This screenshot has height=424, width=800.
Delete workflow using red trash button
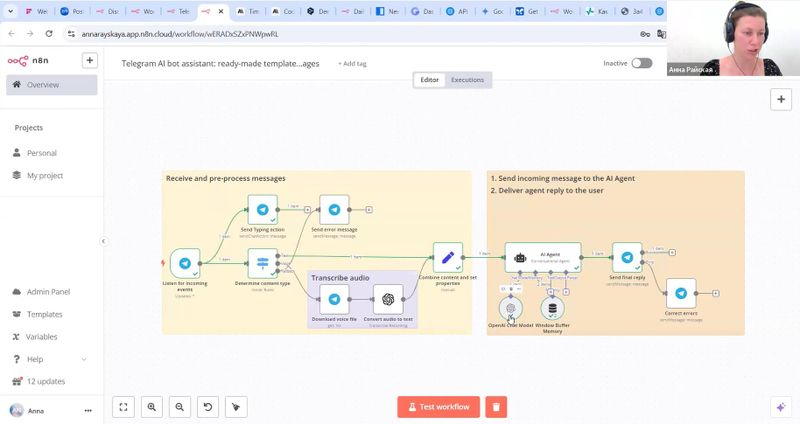click(x=497, y=407)
